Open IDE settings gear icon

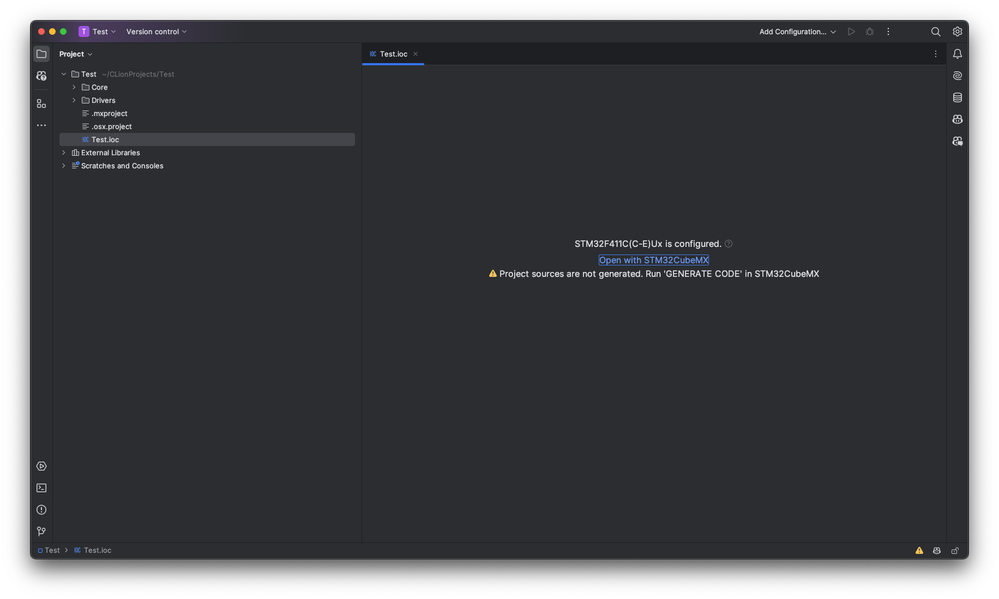pos(957,31)
